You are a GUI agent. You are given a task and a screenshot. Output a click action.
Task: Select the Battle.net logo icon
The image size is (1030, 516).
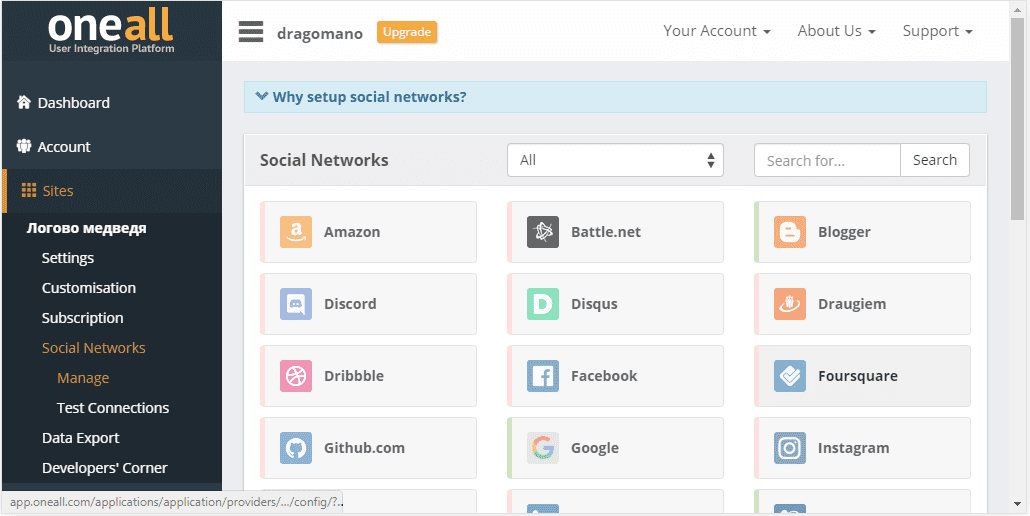543,232
